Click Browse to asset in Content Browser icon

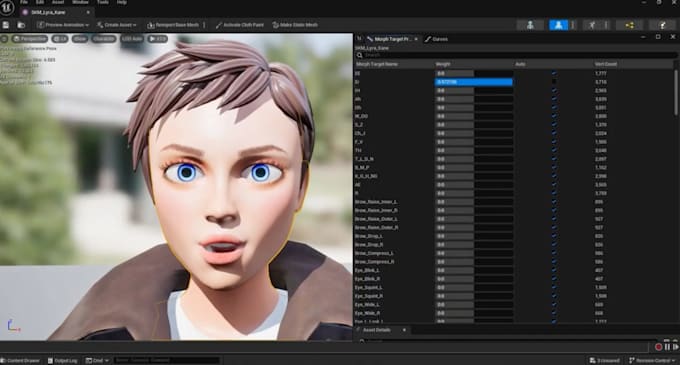(x=21, y=25)
